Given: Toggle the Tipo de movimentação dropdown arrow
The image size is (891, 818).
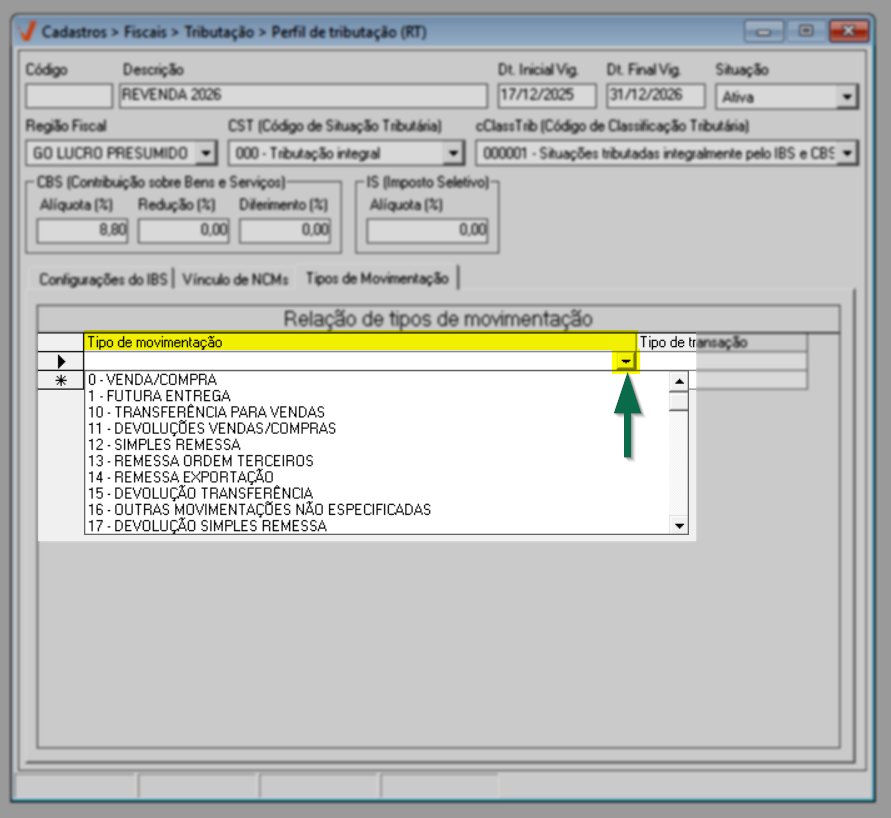Looking at the screenshot, I should click(626, 361).
